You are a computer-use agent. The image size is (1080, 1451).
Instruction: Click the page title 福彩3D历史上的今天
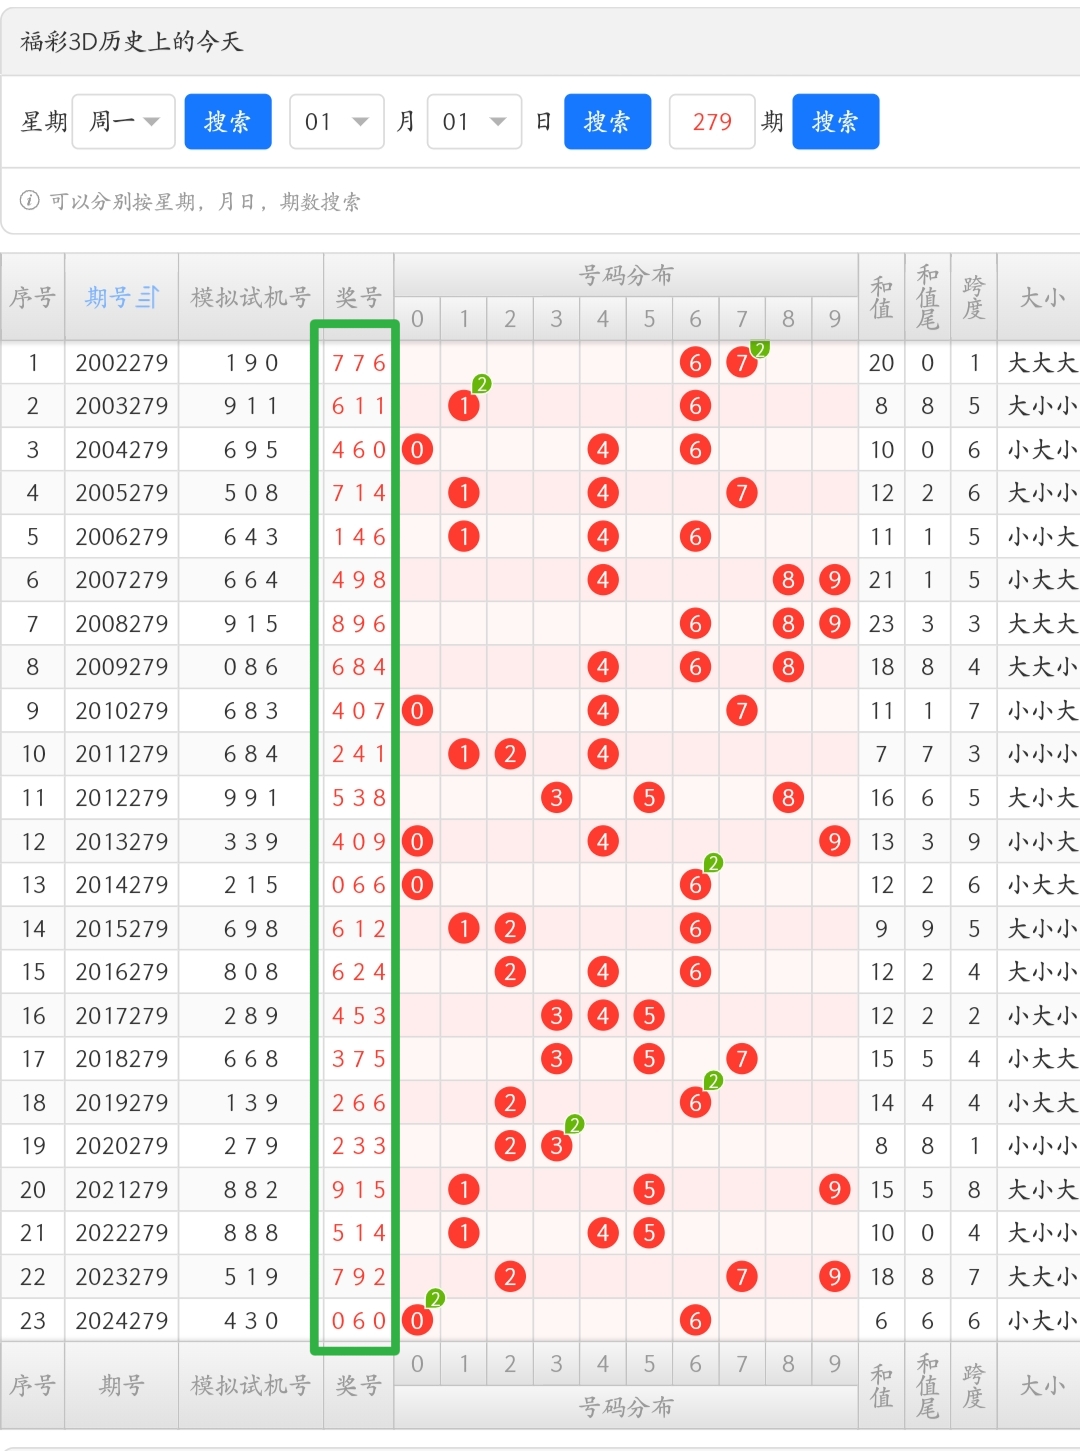[131, 41]
